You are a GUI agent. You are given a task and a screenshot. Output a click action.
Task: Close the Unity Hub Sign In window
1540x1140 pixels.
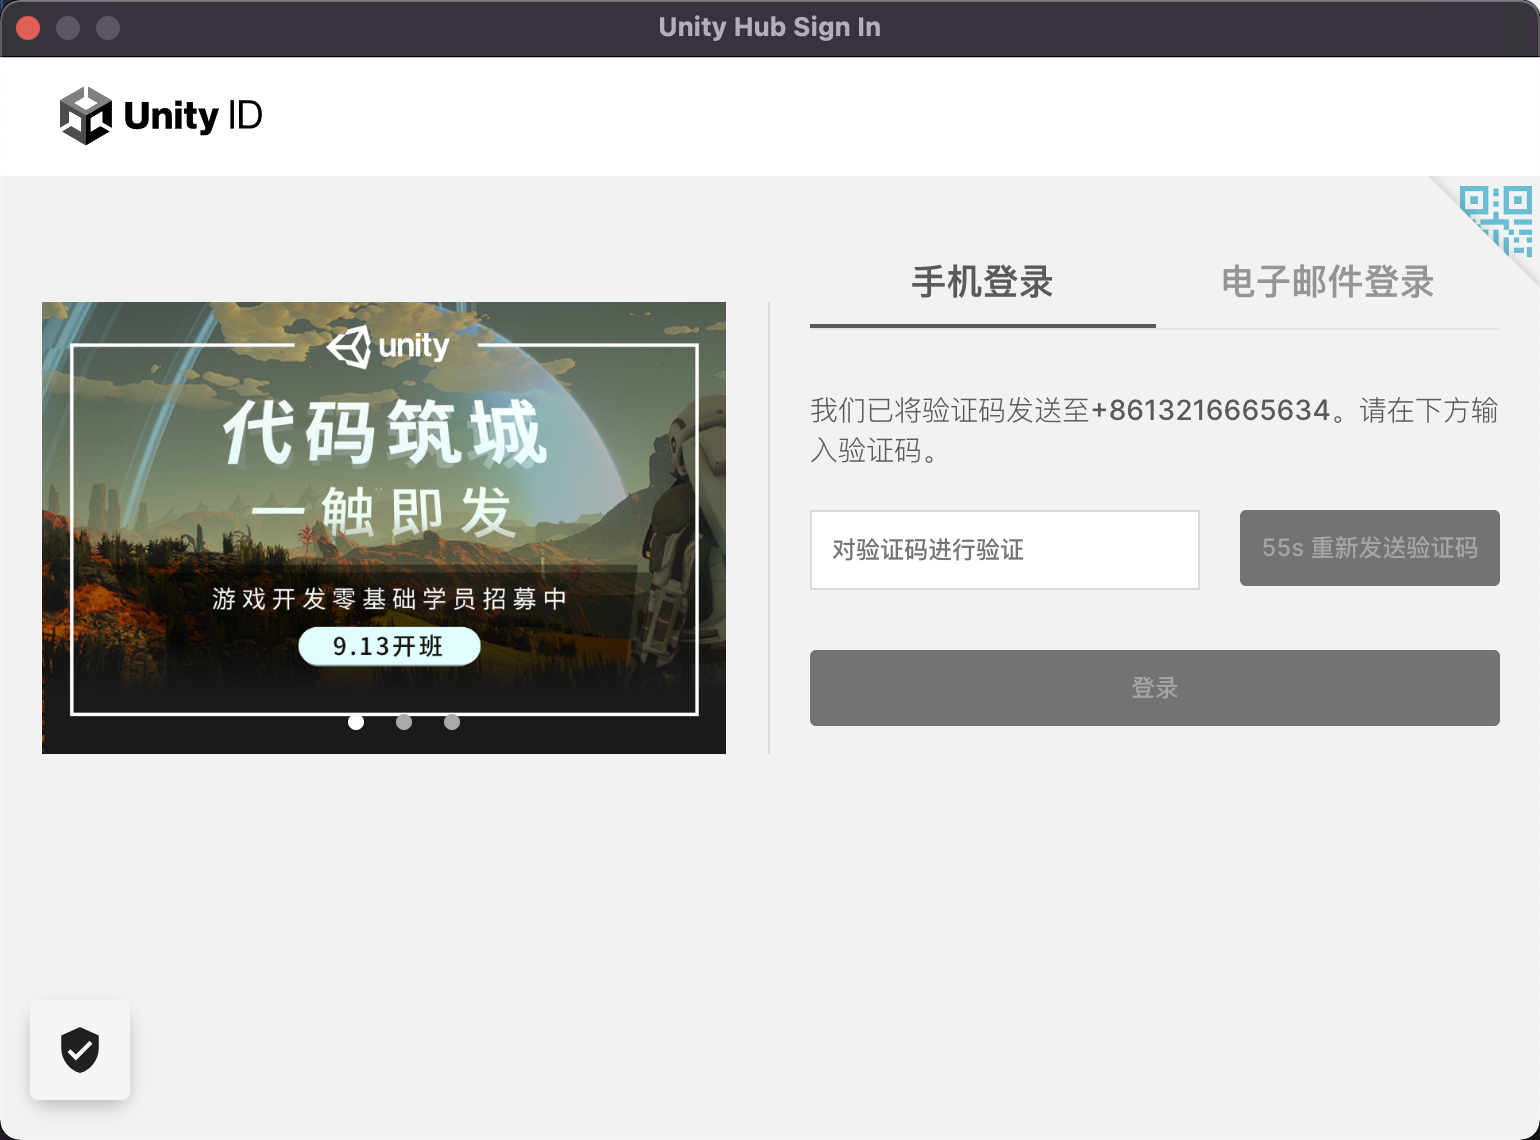click(28, 28)
